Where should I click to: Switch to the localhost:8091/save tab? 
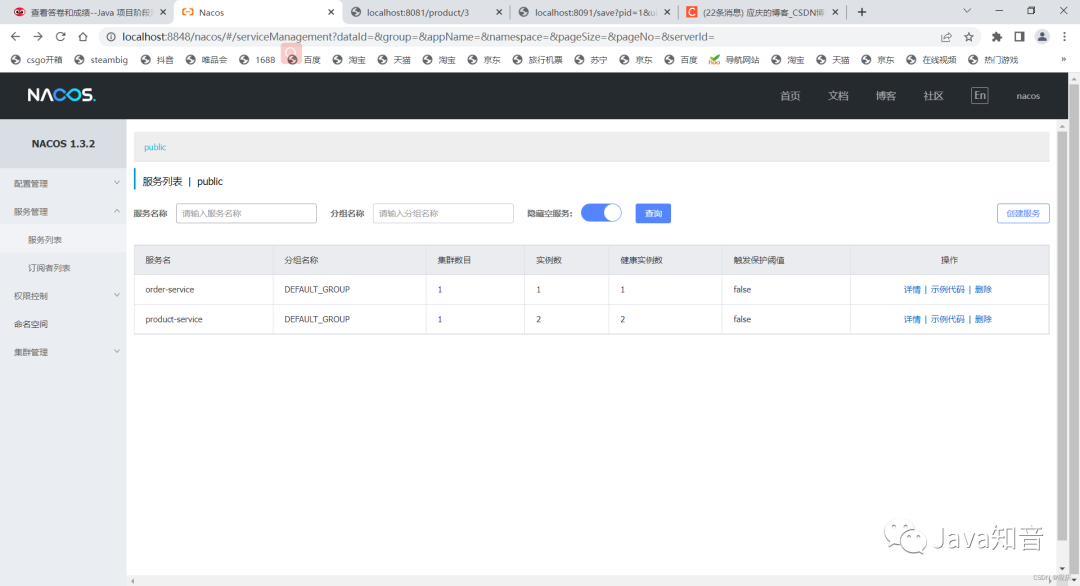pyautogui.click(x=594, y=12)
